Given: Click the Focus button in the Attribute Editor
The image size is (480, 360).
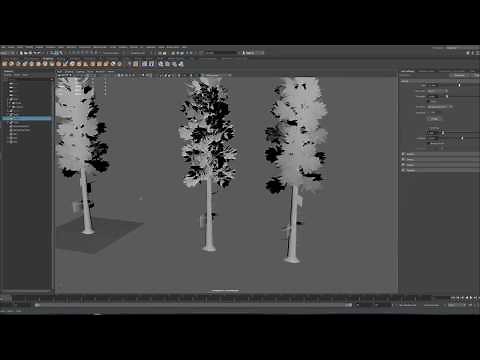Looking at the screenshot, I should coord(459,76).
